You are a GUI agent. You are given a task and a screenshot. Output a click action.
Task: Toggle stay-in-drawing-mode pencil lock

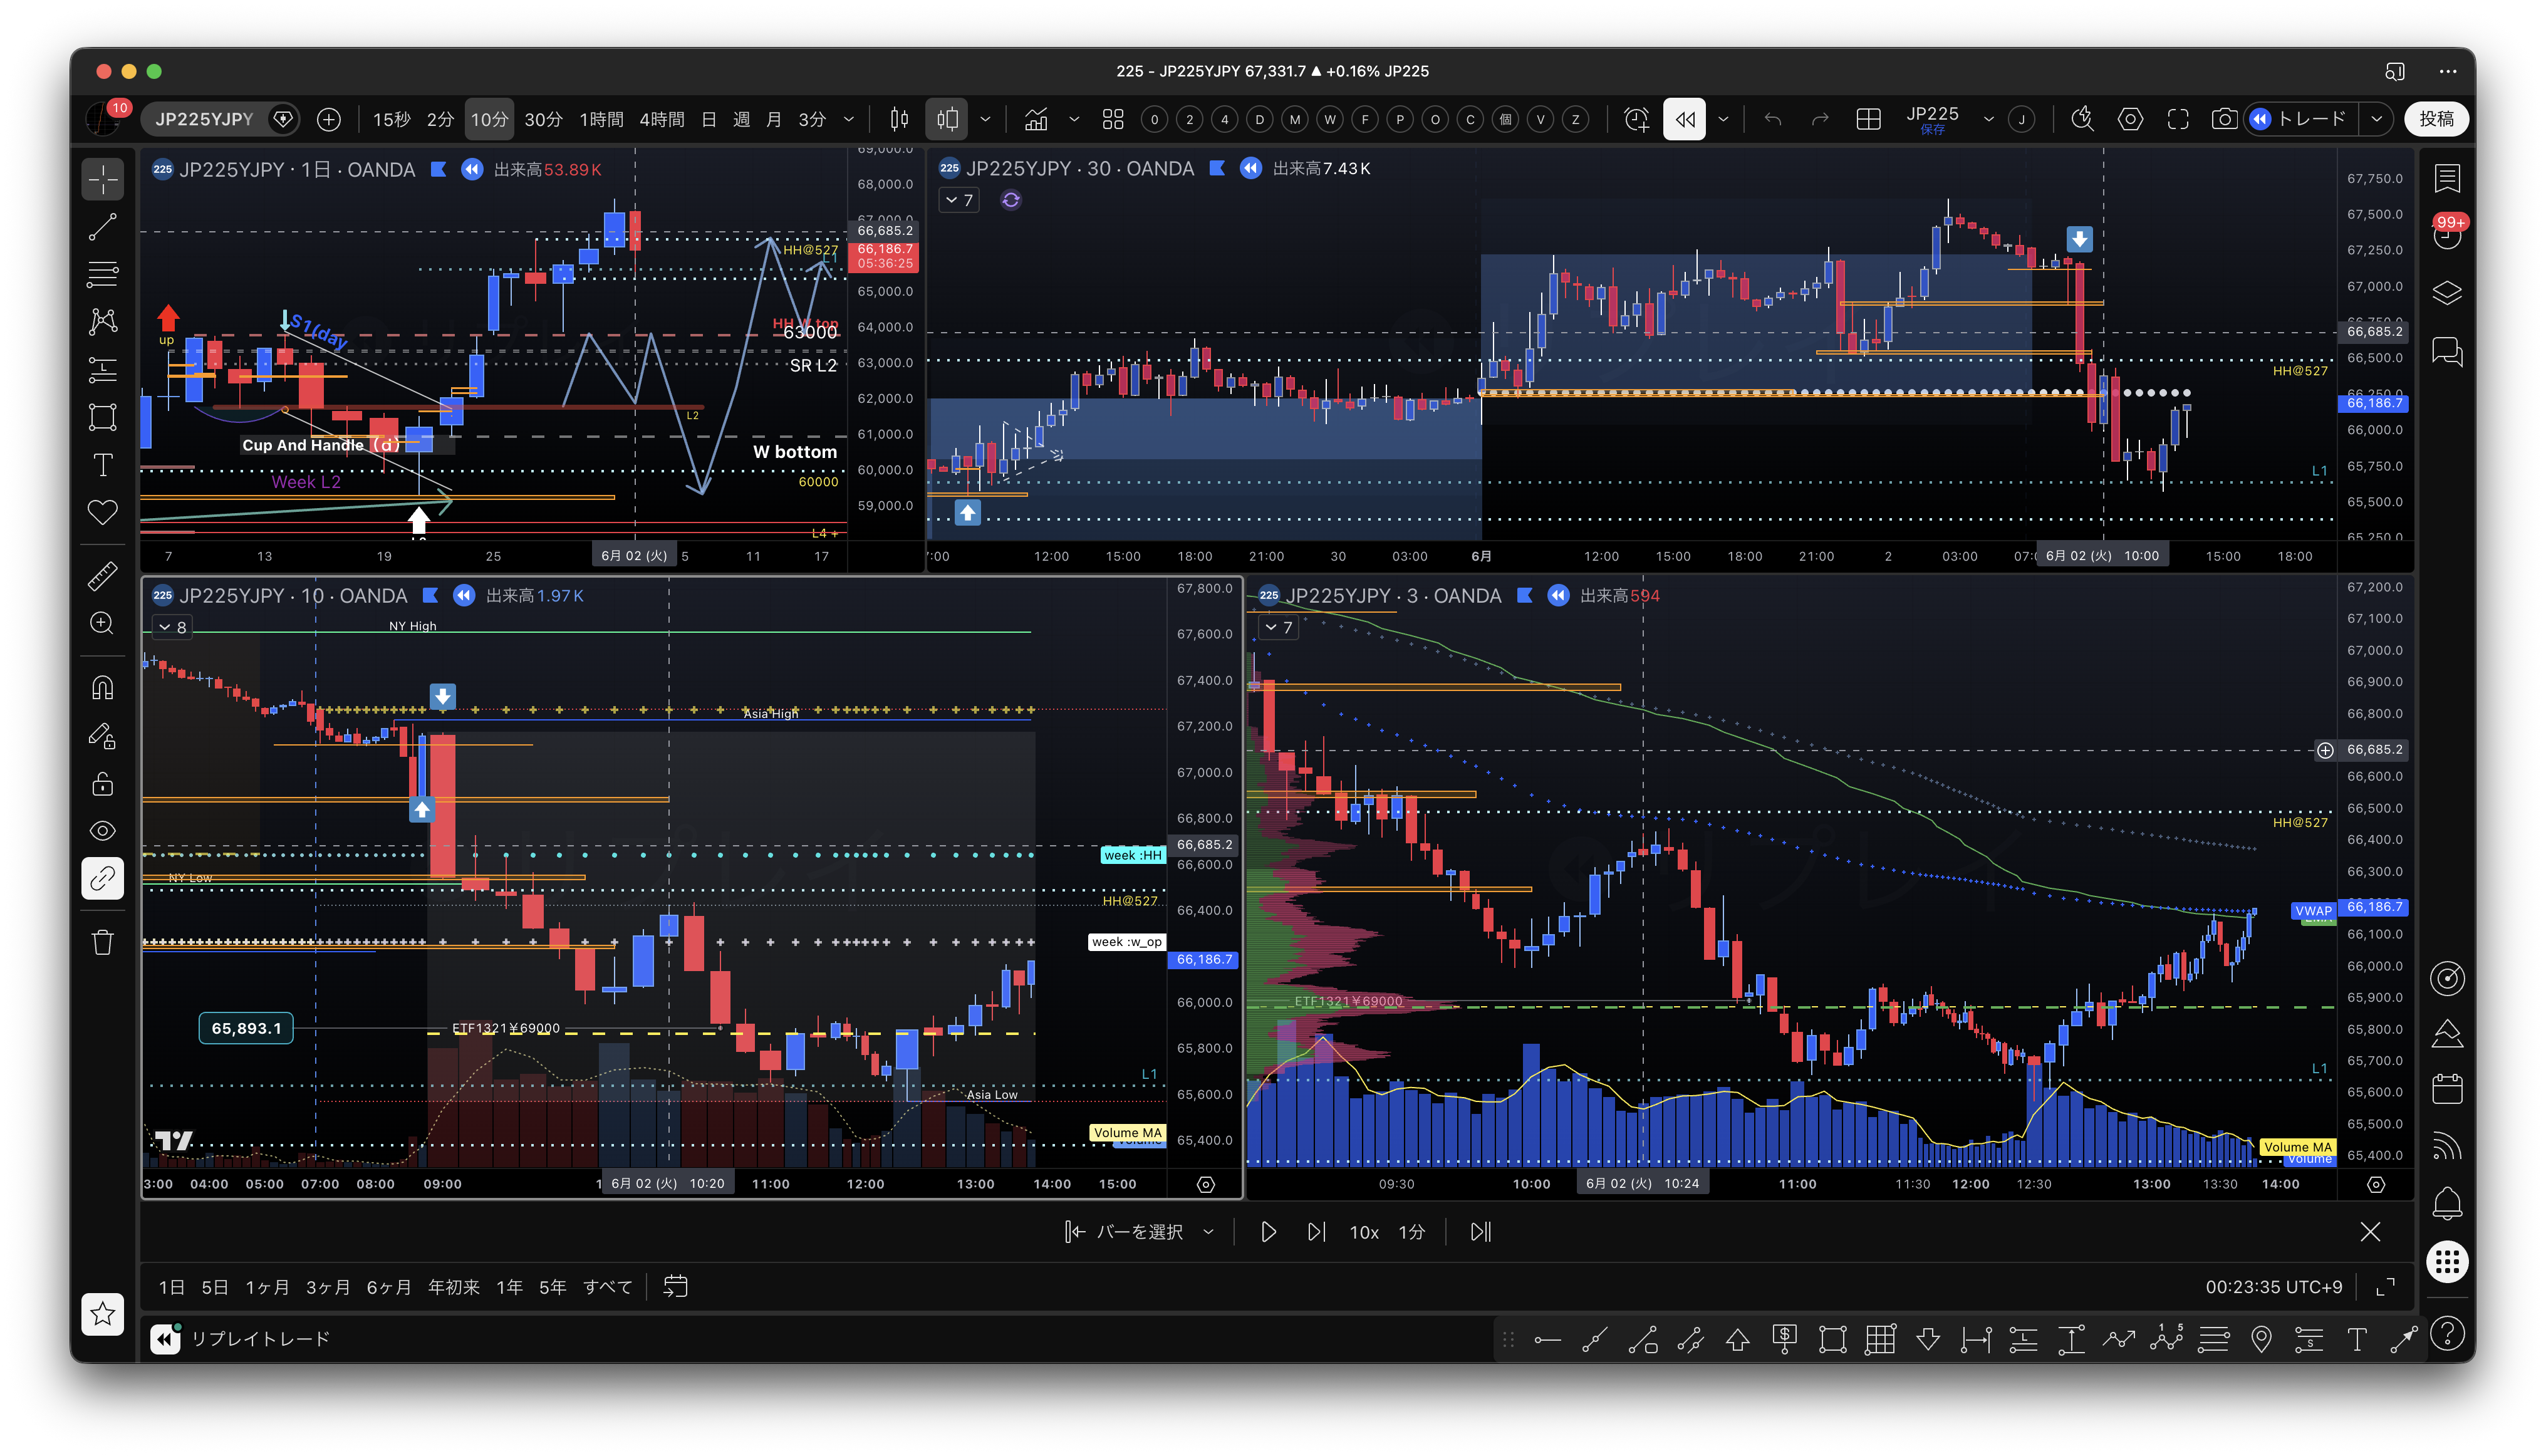pos(103,736)
